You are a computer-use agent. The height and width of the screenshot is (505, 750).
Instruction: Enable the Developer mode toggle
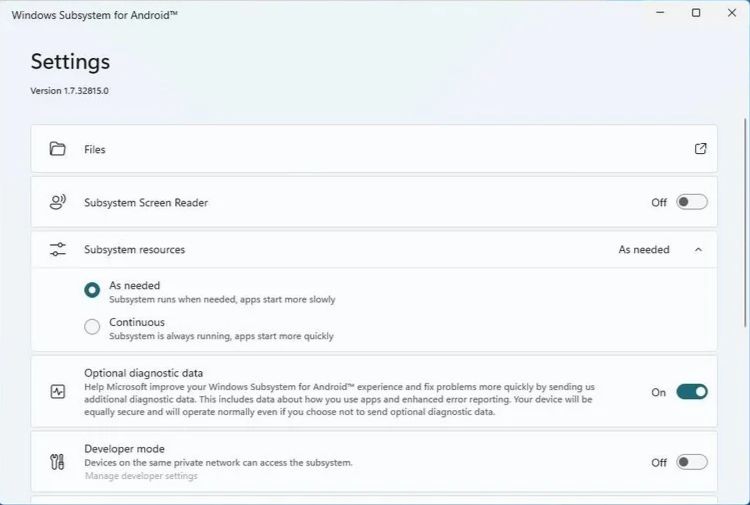click(691, 462)
